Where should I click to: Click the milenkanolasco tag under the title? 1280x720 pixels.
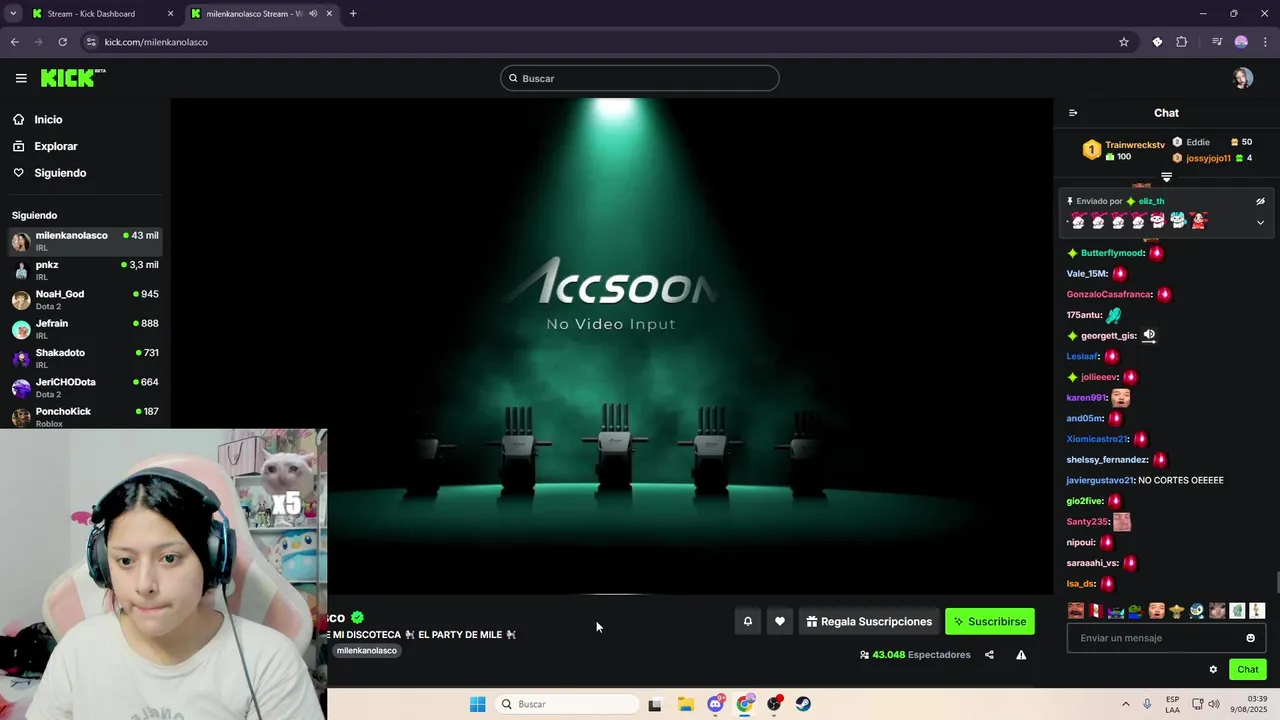[x=367, y=650]
